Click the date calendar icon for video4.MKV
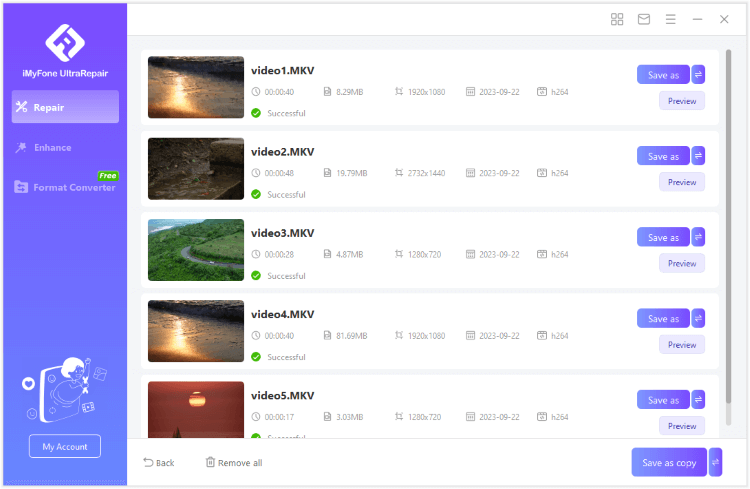750x489 pixels. (470, 335)
